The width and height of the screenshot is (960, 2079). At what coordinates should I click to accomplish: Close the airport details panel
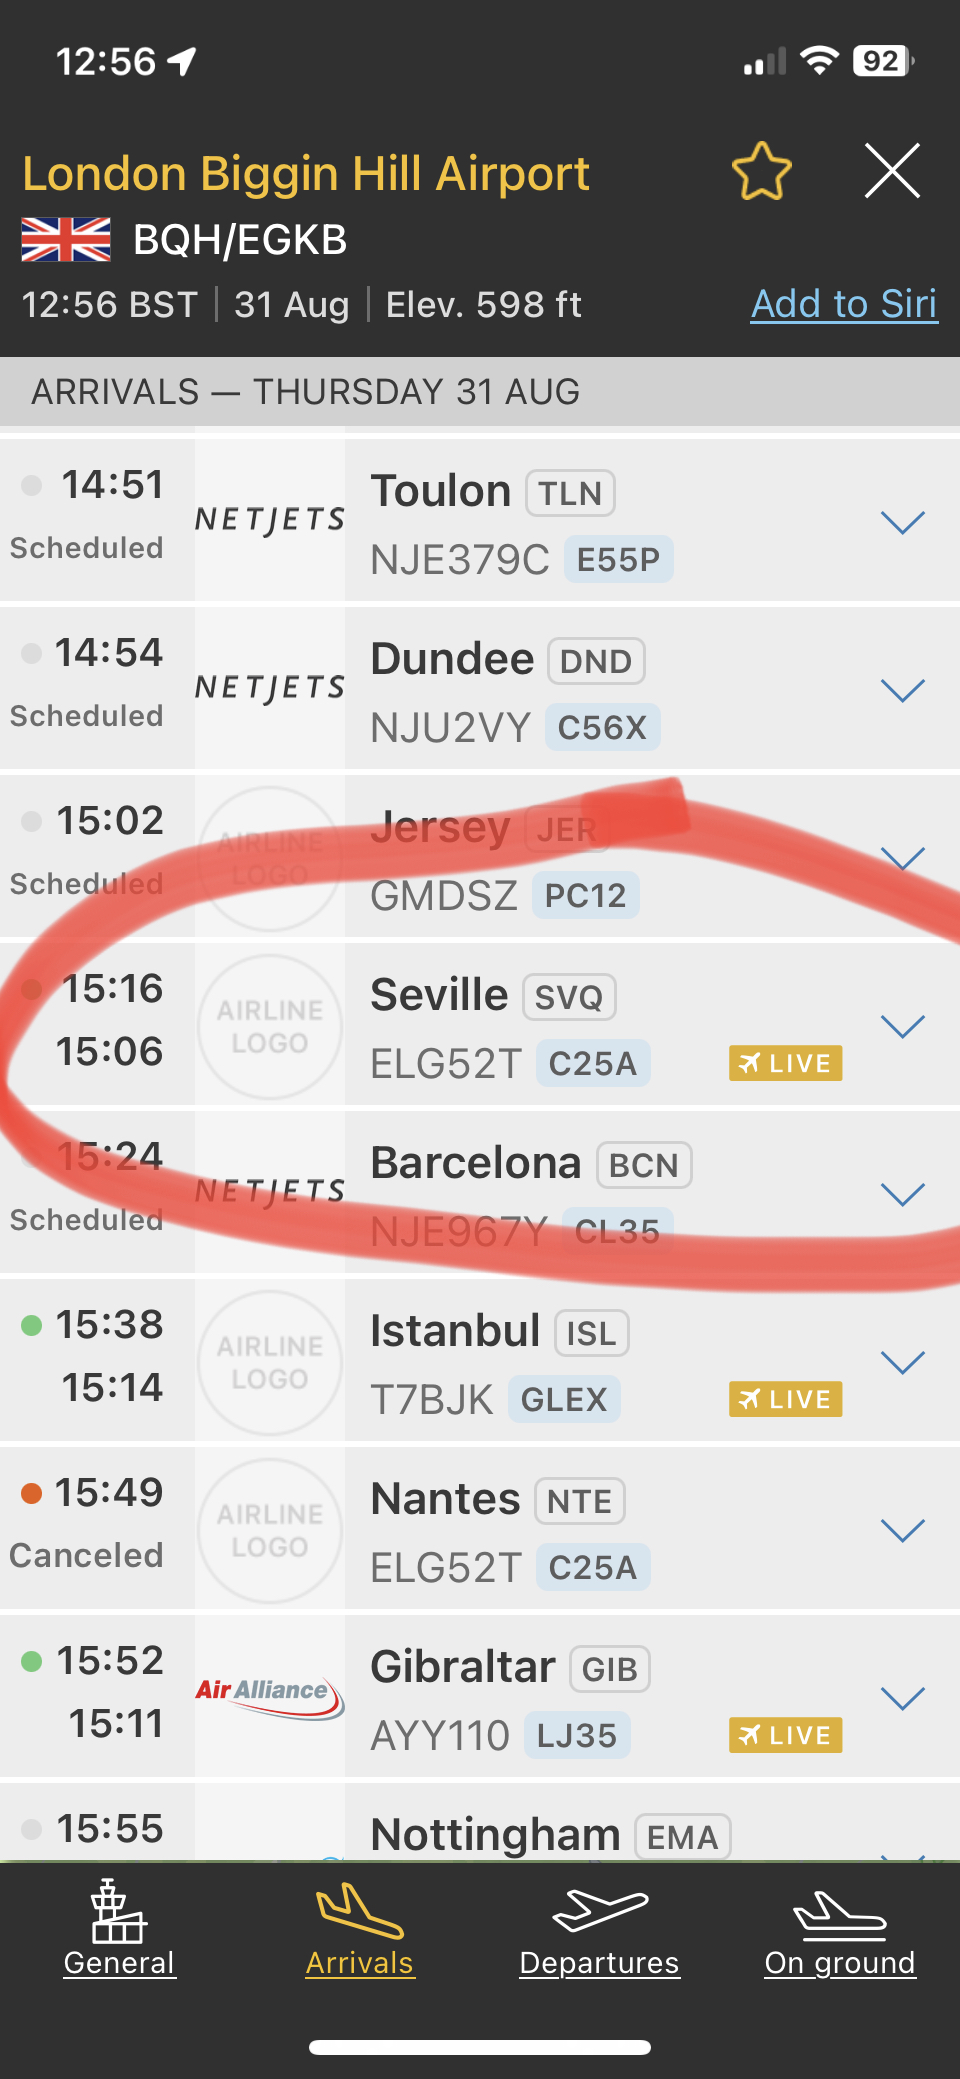click(892, 171)
